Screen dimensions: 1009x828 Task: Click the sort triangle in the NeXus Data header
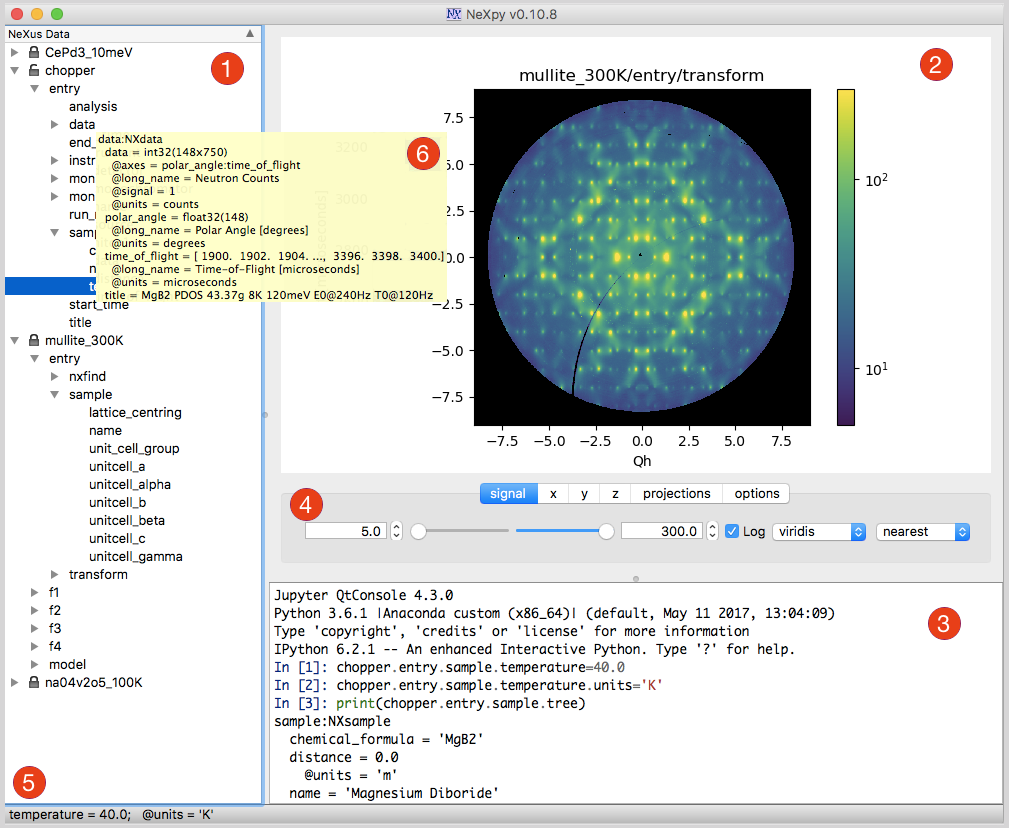pos(250,32)
